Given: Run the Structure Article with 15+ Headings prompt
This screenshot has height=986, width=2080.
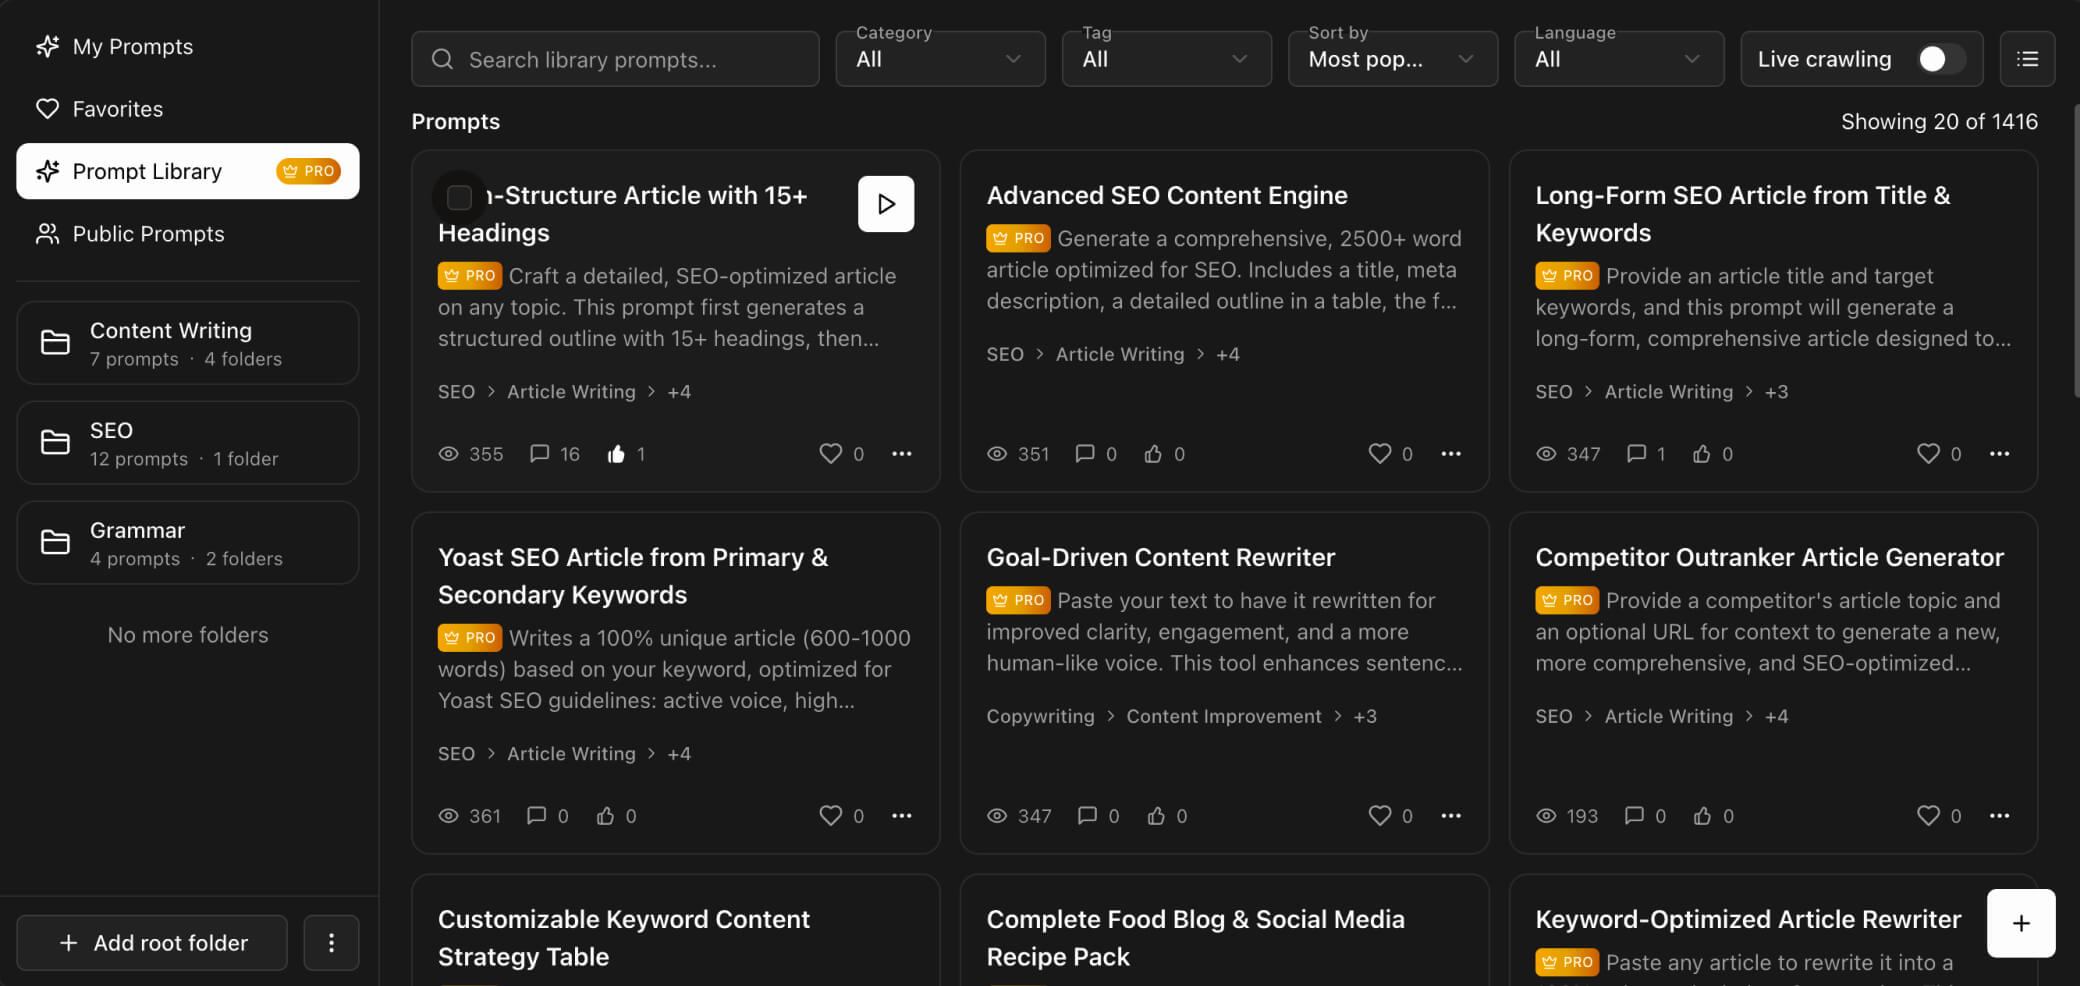Looking at the screenshot, I should [x=886, y=204].
